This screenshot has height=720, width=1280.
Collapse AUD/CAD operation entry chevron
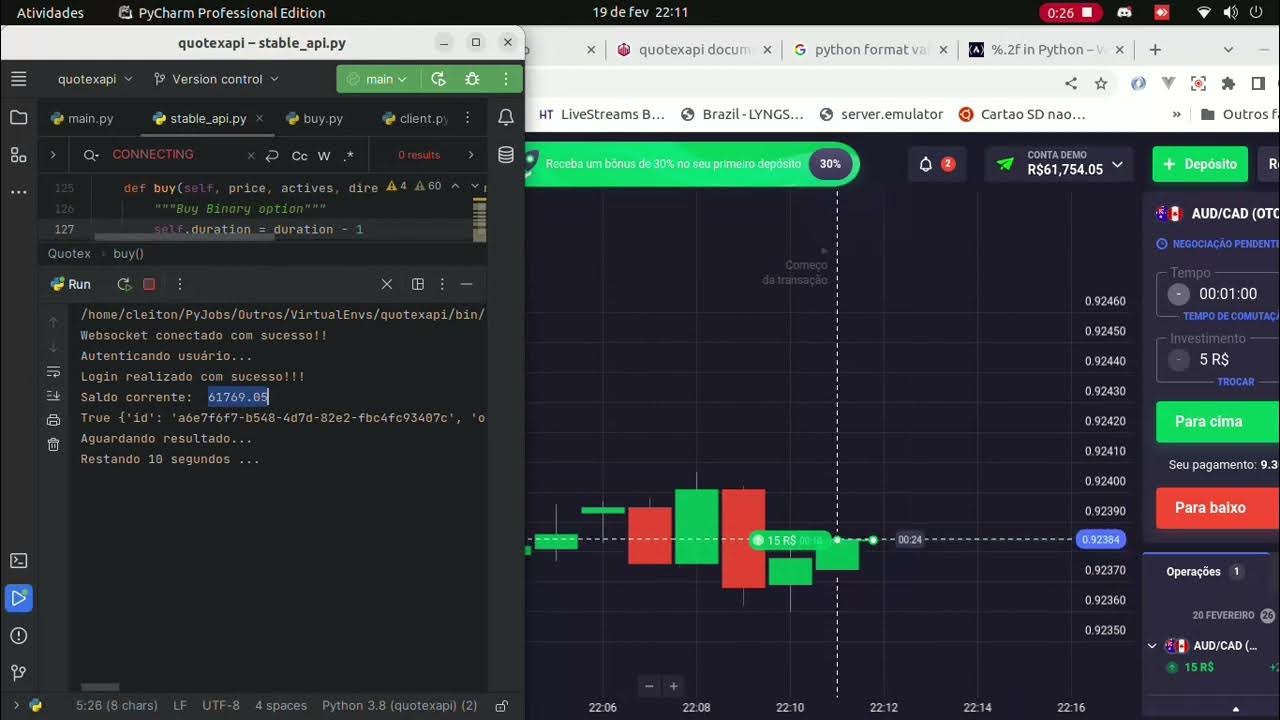(x=1152, y=646)
